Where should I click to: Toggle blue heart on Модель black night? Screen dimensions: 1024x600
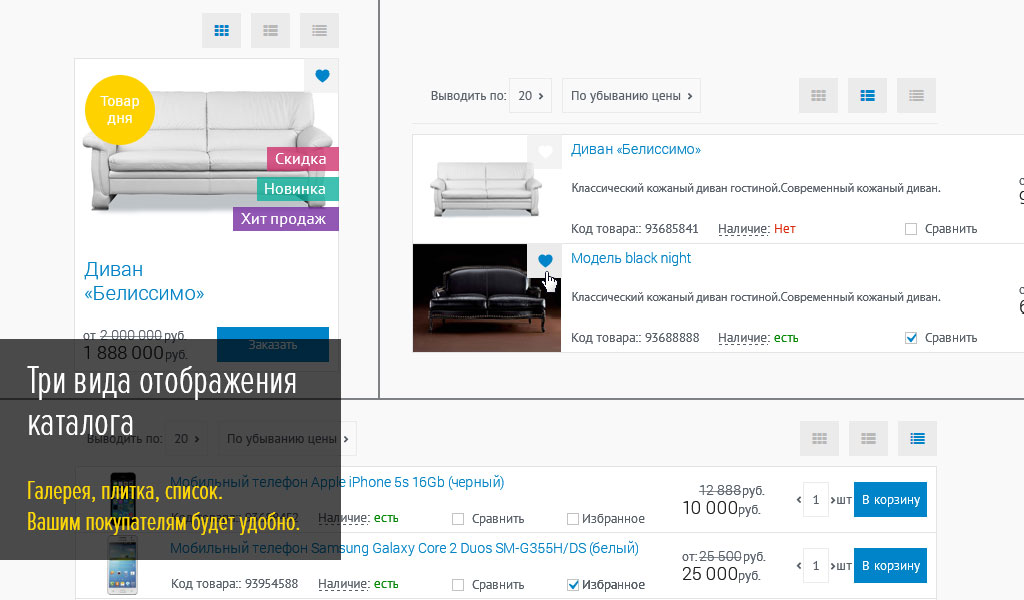coord(545,261)
